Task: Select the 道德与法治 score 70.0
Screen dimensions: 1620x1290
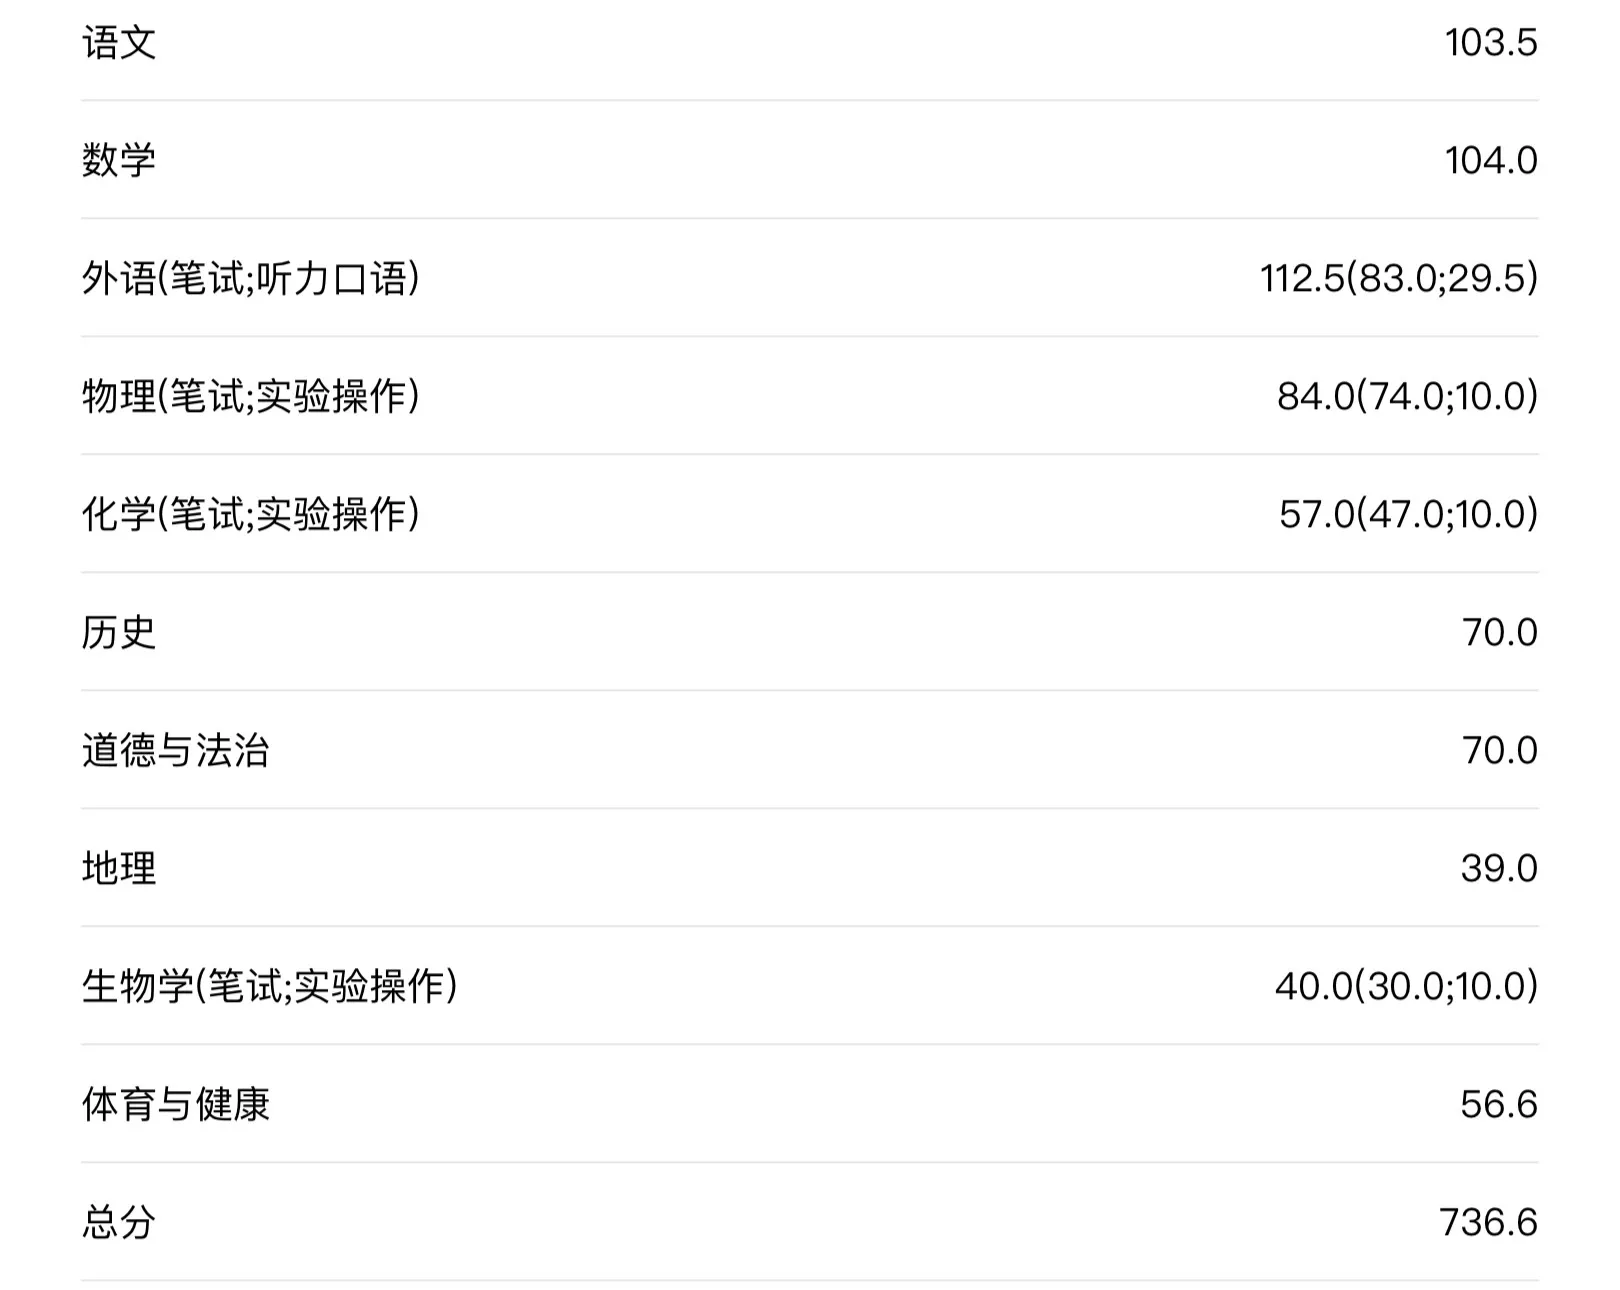Action: (1499, 750)
